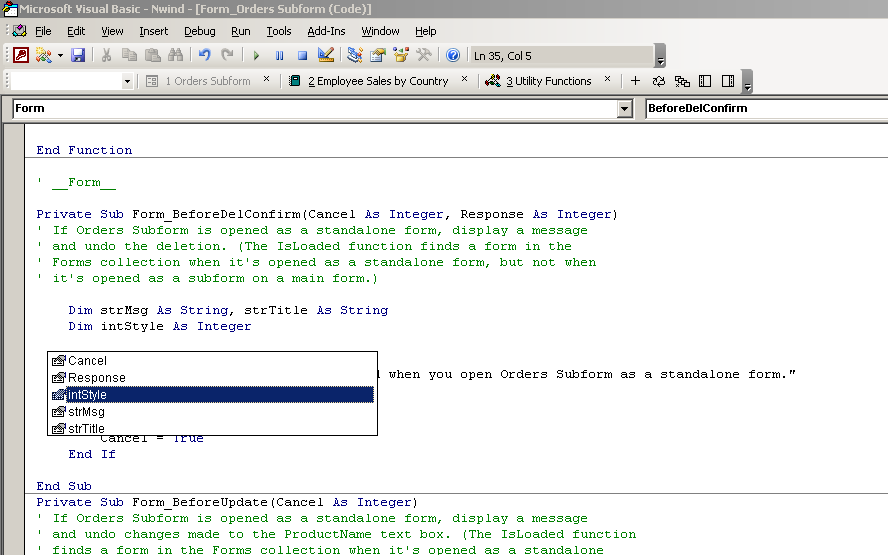Select strMsg in the autocomplete list
This screenshot has height=555, width=888.
point(212,412)
